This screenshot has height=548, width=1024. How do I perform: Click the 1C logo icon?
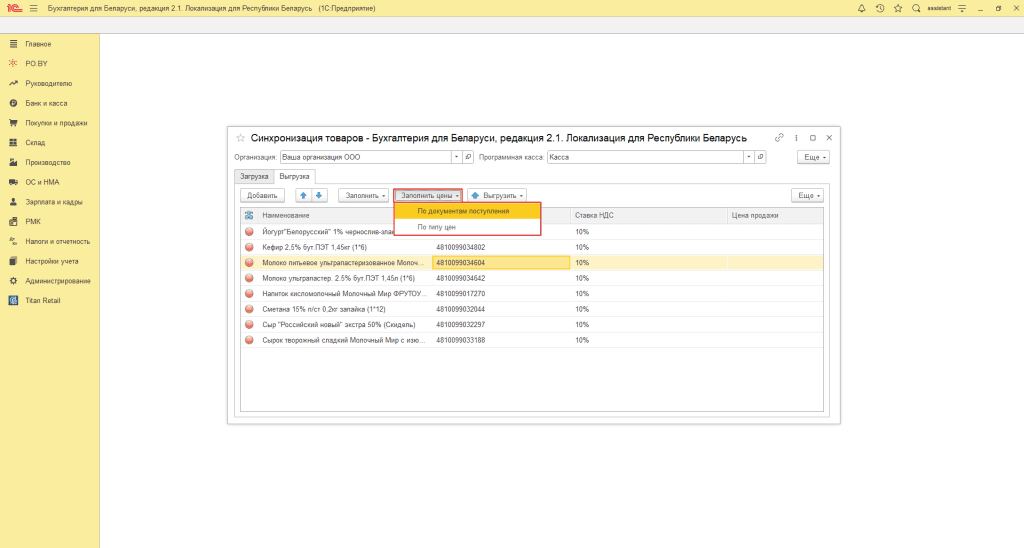point(14,8)
